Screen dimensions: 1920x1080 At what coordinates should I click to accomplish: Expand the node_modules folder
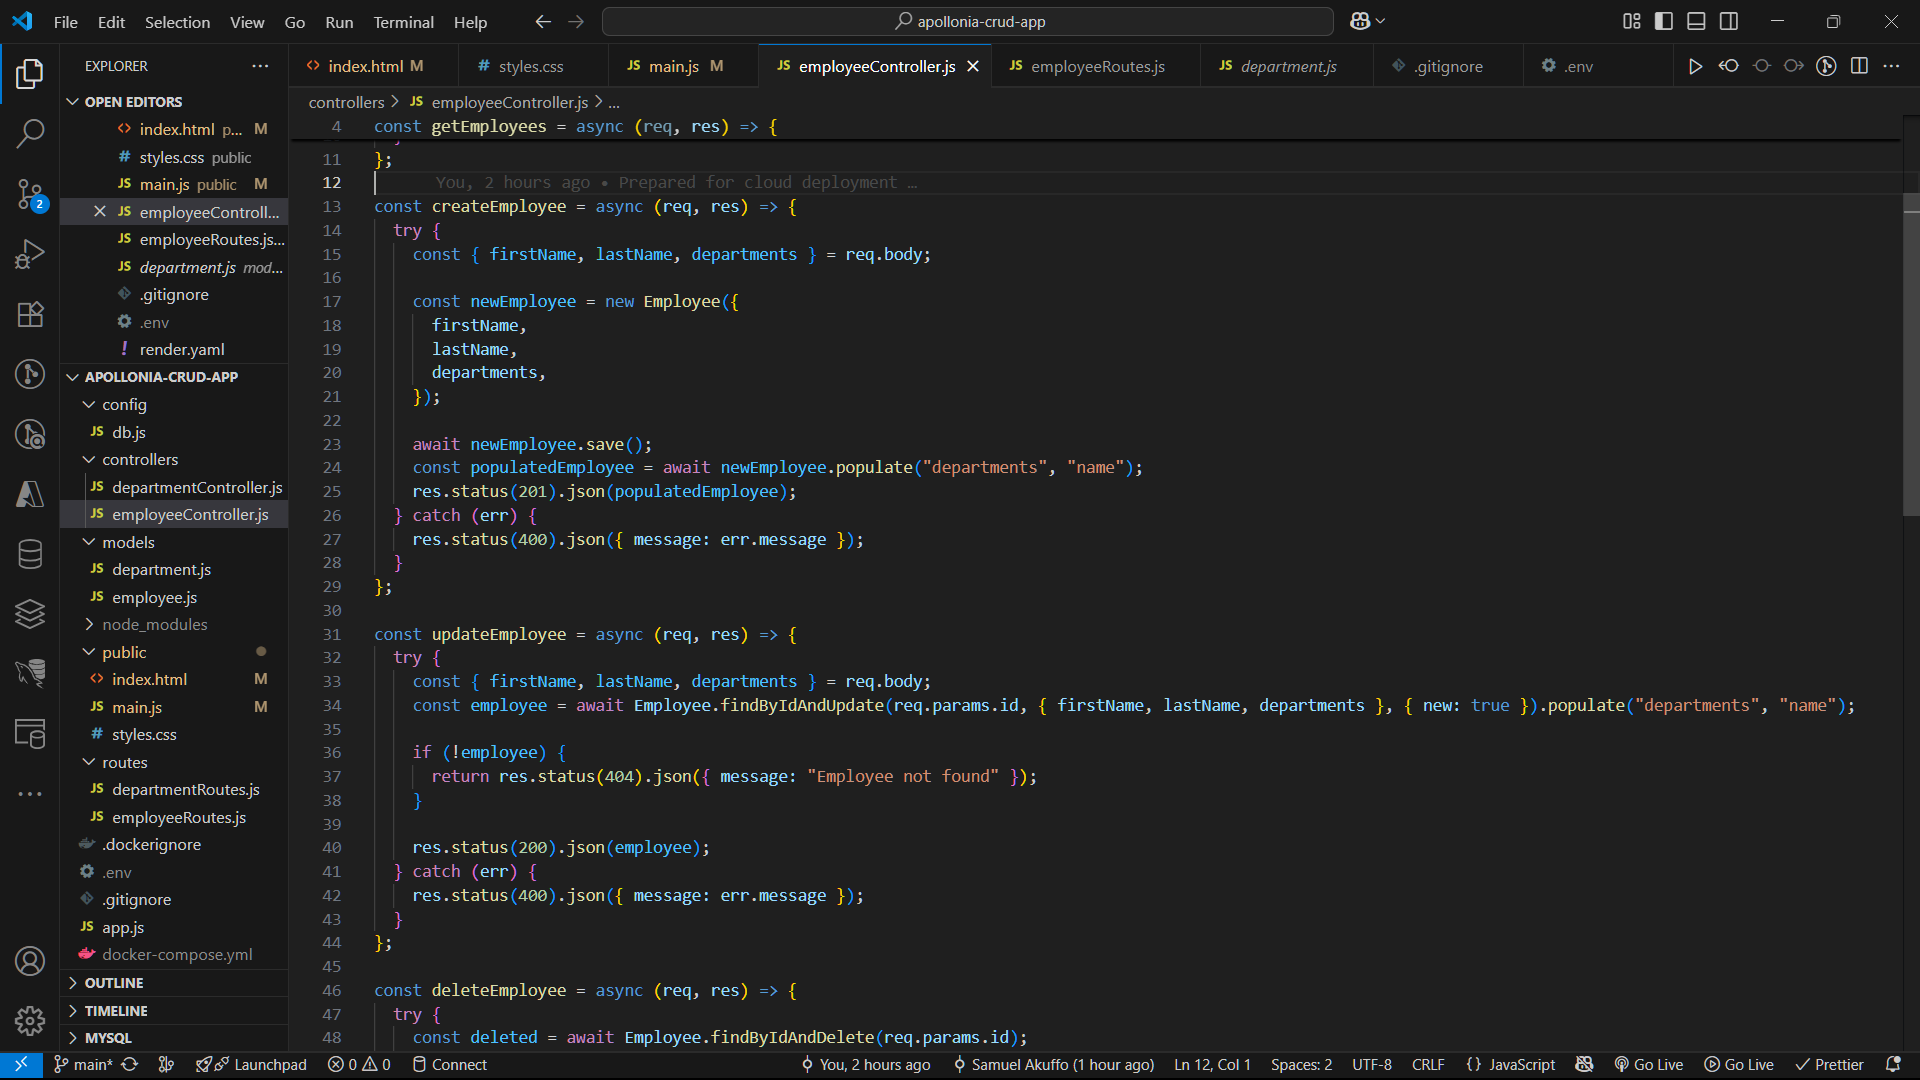pos(174,625)
